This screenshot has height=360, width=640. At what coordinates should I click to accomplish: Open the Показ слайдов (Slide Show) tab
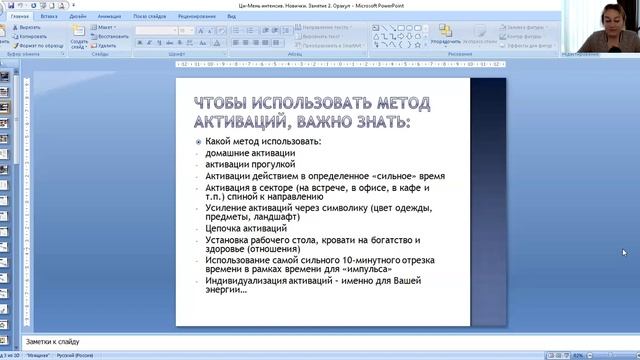coord(149,16)
